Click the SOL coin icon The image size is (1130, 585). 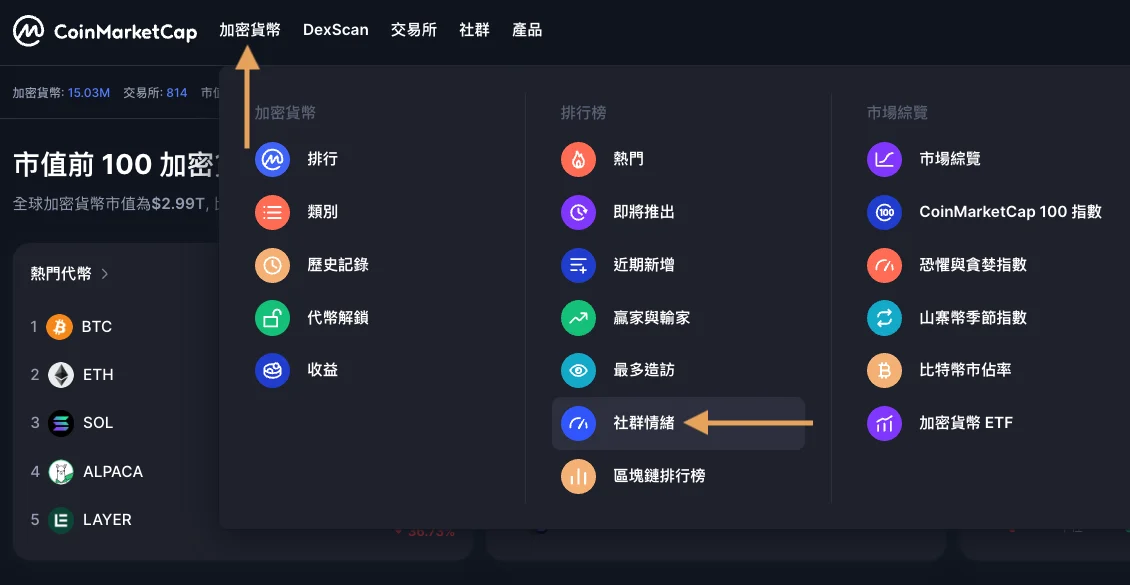pyautogui.click(x=60, y=423)
